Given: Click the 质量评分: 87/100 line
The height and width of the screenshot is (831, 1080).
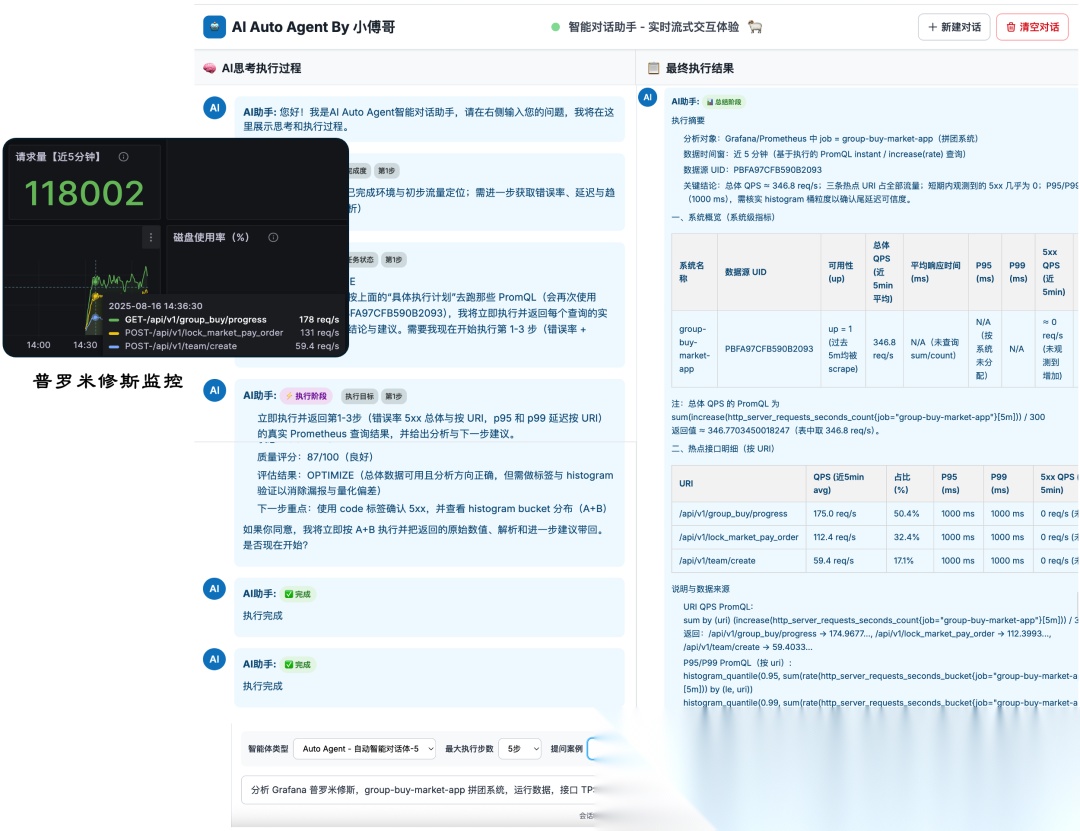Looking at the screenshot, I should coord(315,457).
